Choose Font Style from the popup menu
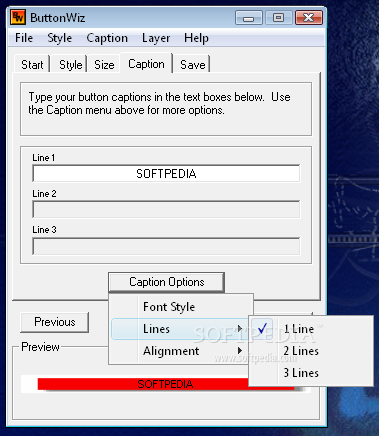Image resolution: width=379 pixels, height=436 pixels. [181, 307]
